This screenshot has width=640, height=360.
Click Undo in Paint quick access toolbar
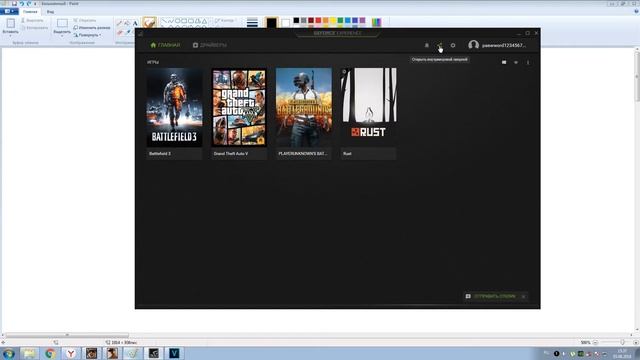pos(22,4)
